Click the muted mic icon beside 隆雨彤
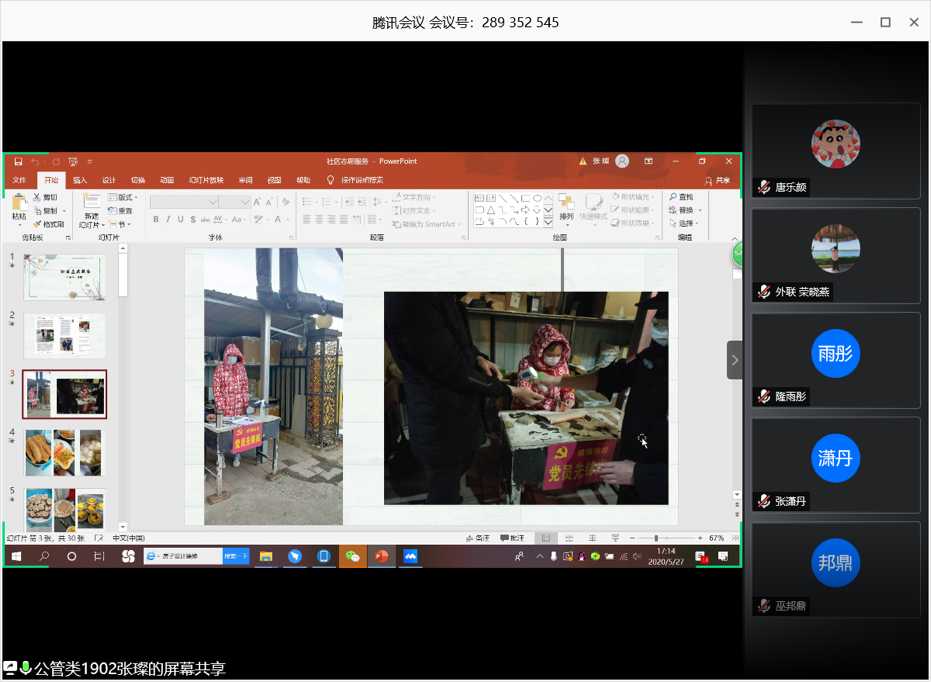 (764, 397)
